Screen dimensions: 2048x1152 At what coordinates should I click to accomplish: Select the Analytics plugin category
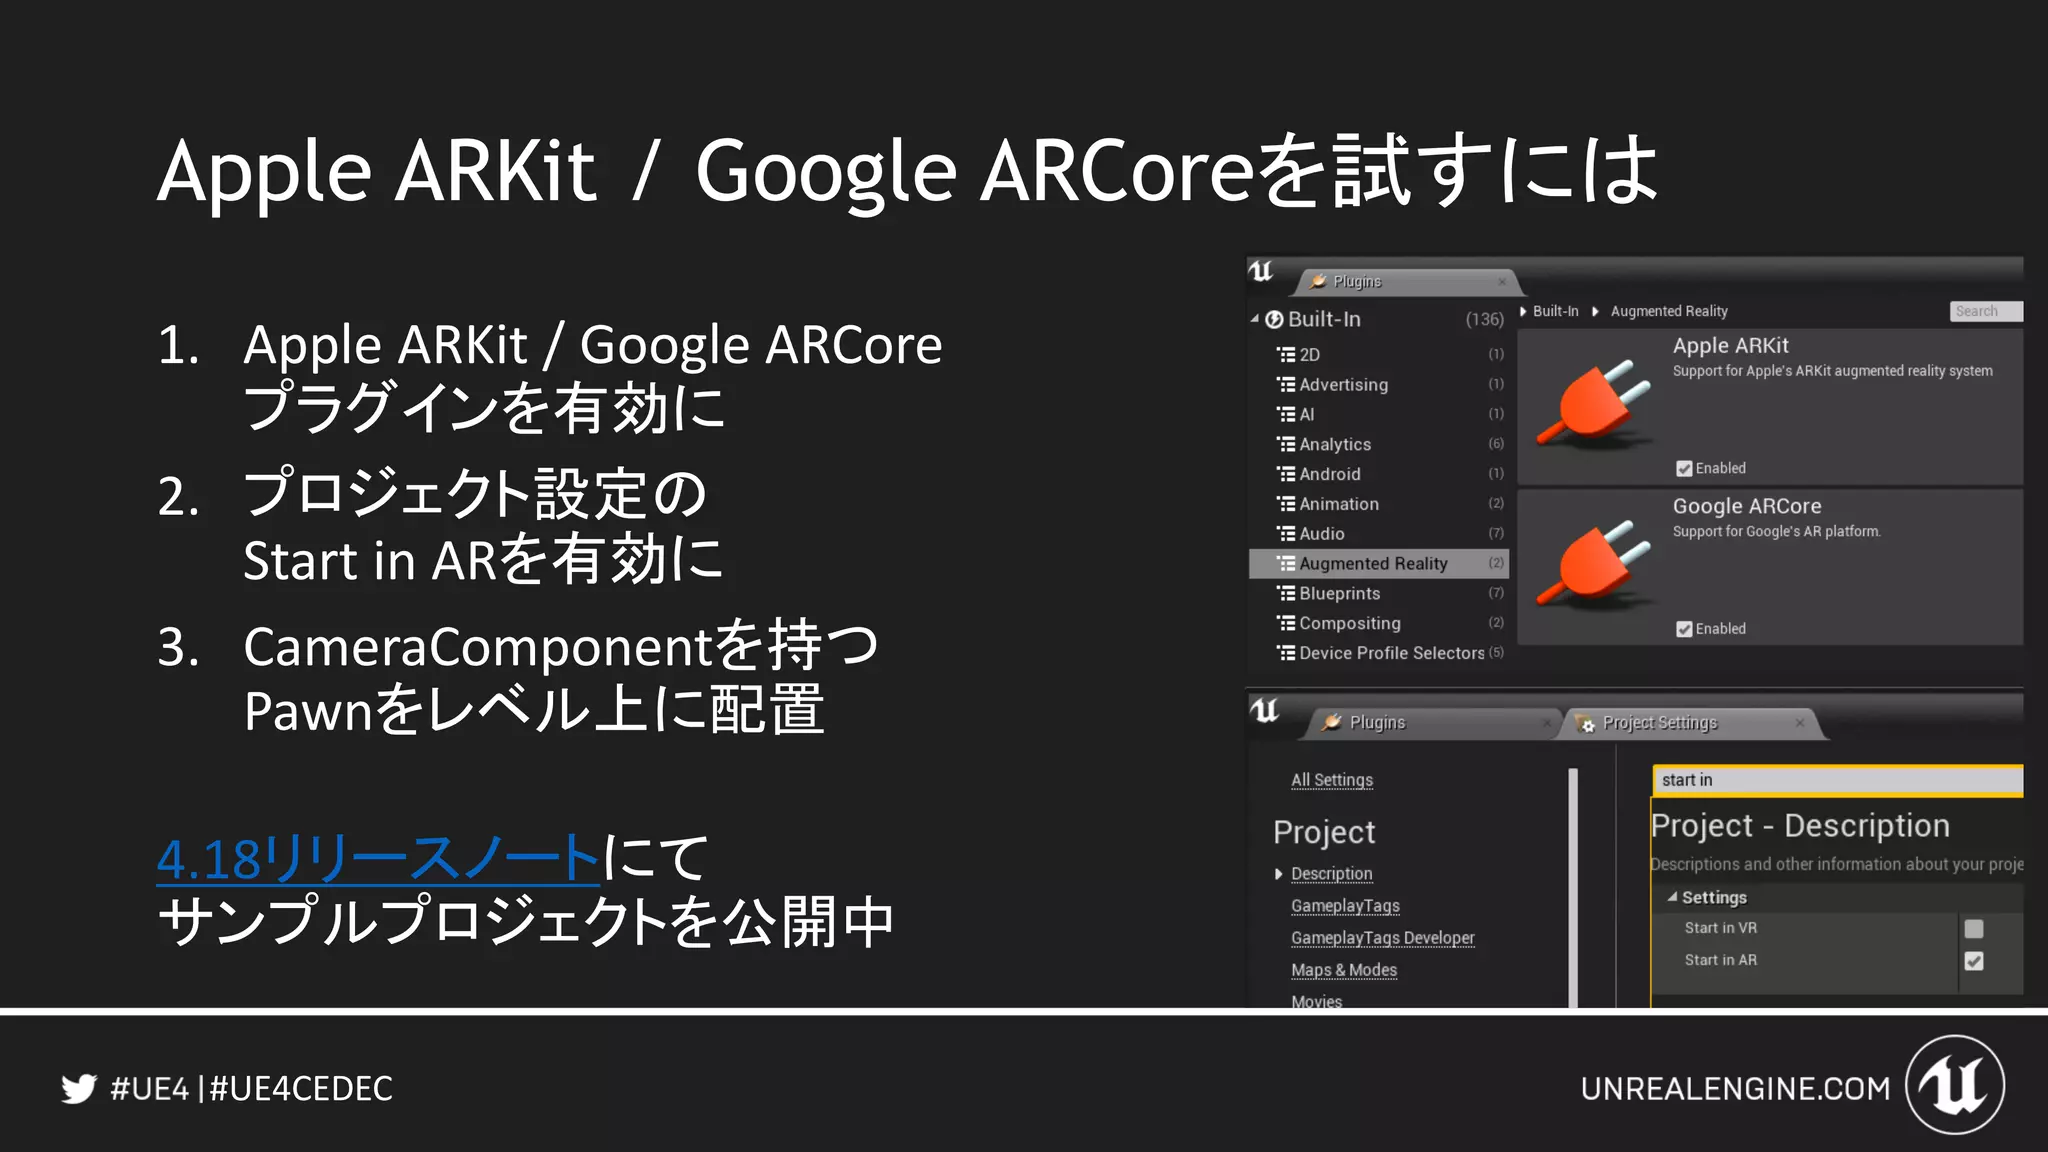[x=1378, y=444]
